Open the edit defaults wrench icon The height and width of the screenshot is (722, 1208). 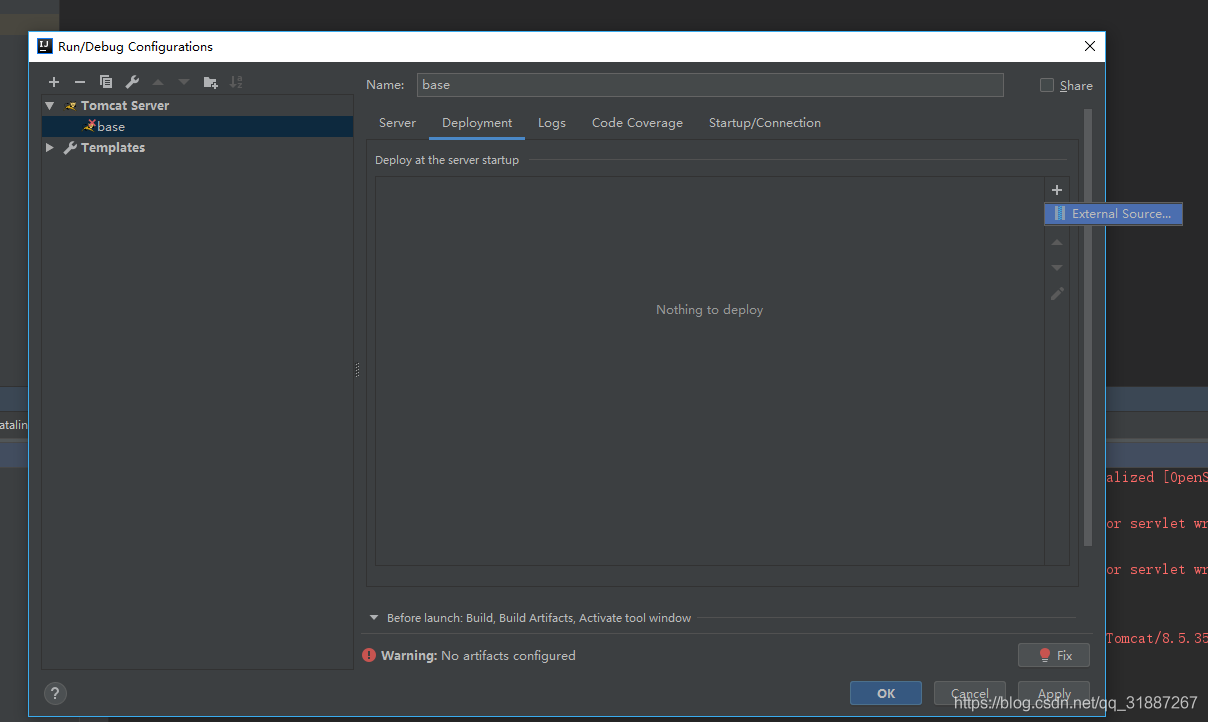pyautogui.click(x=132, y=82)
